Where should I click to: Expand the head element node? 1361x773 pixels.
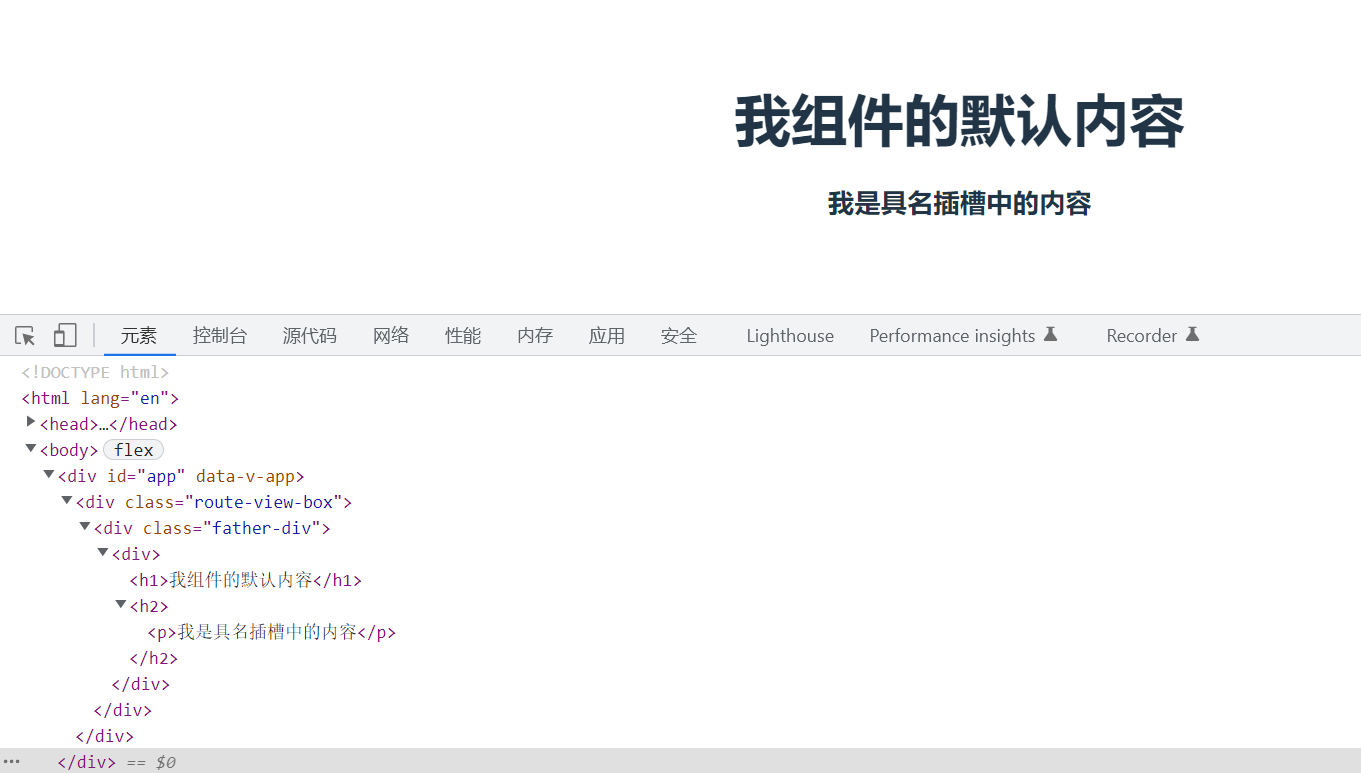30,421
